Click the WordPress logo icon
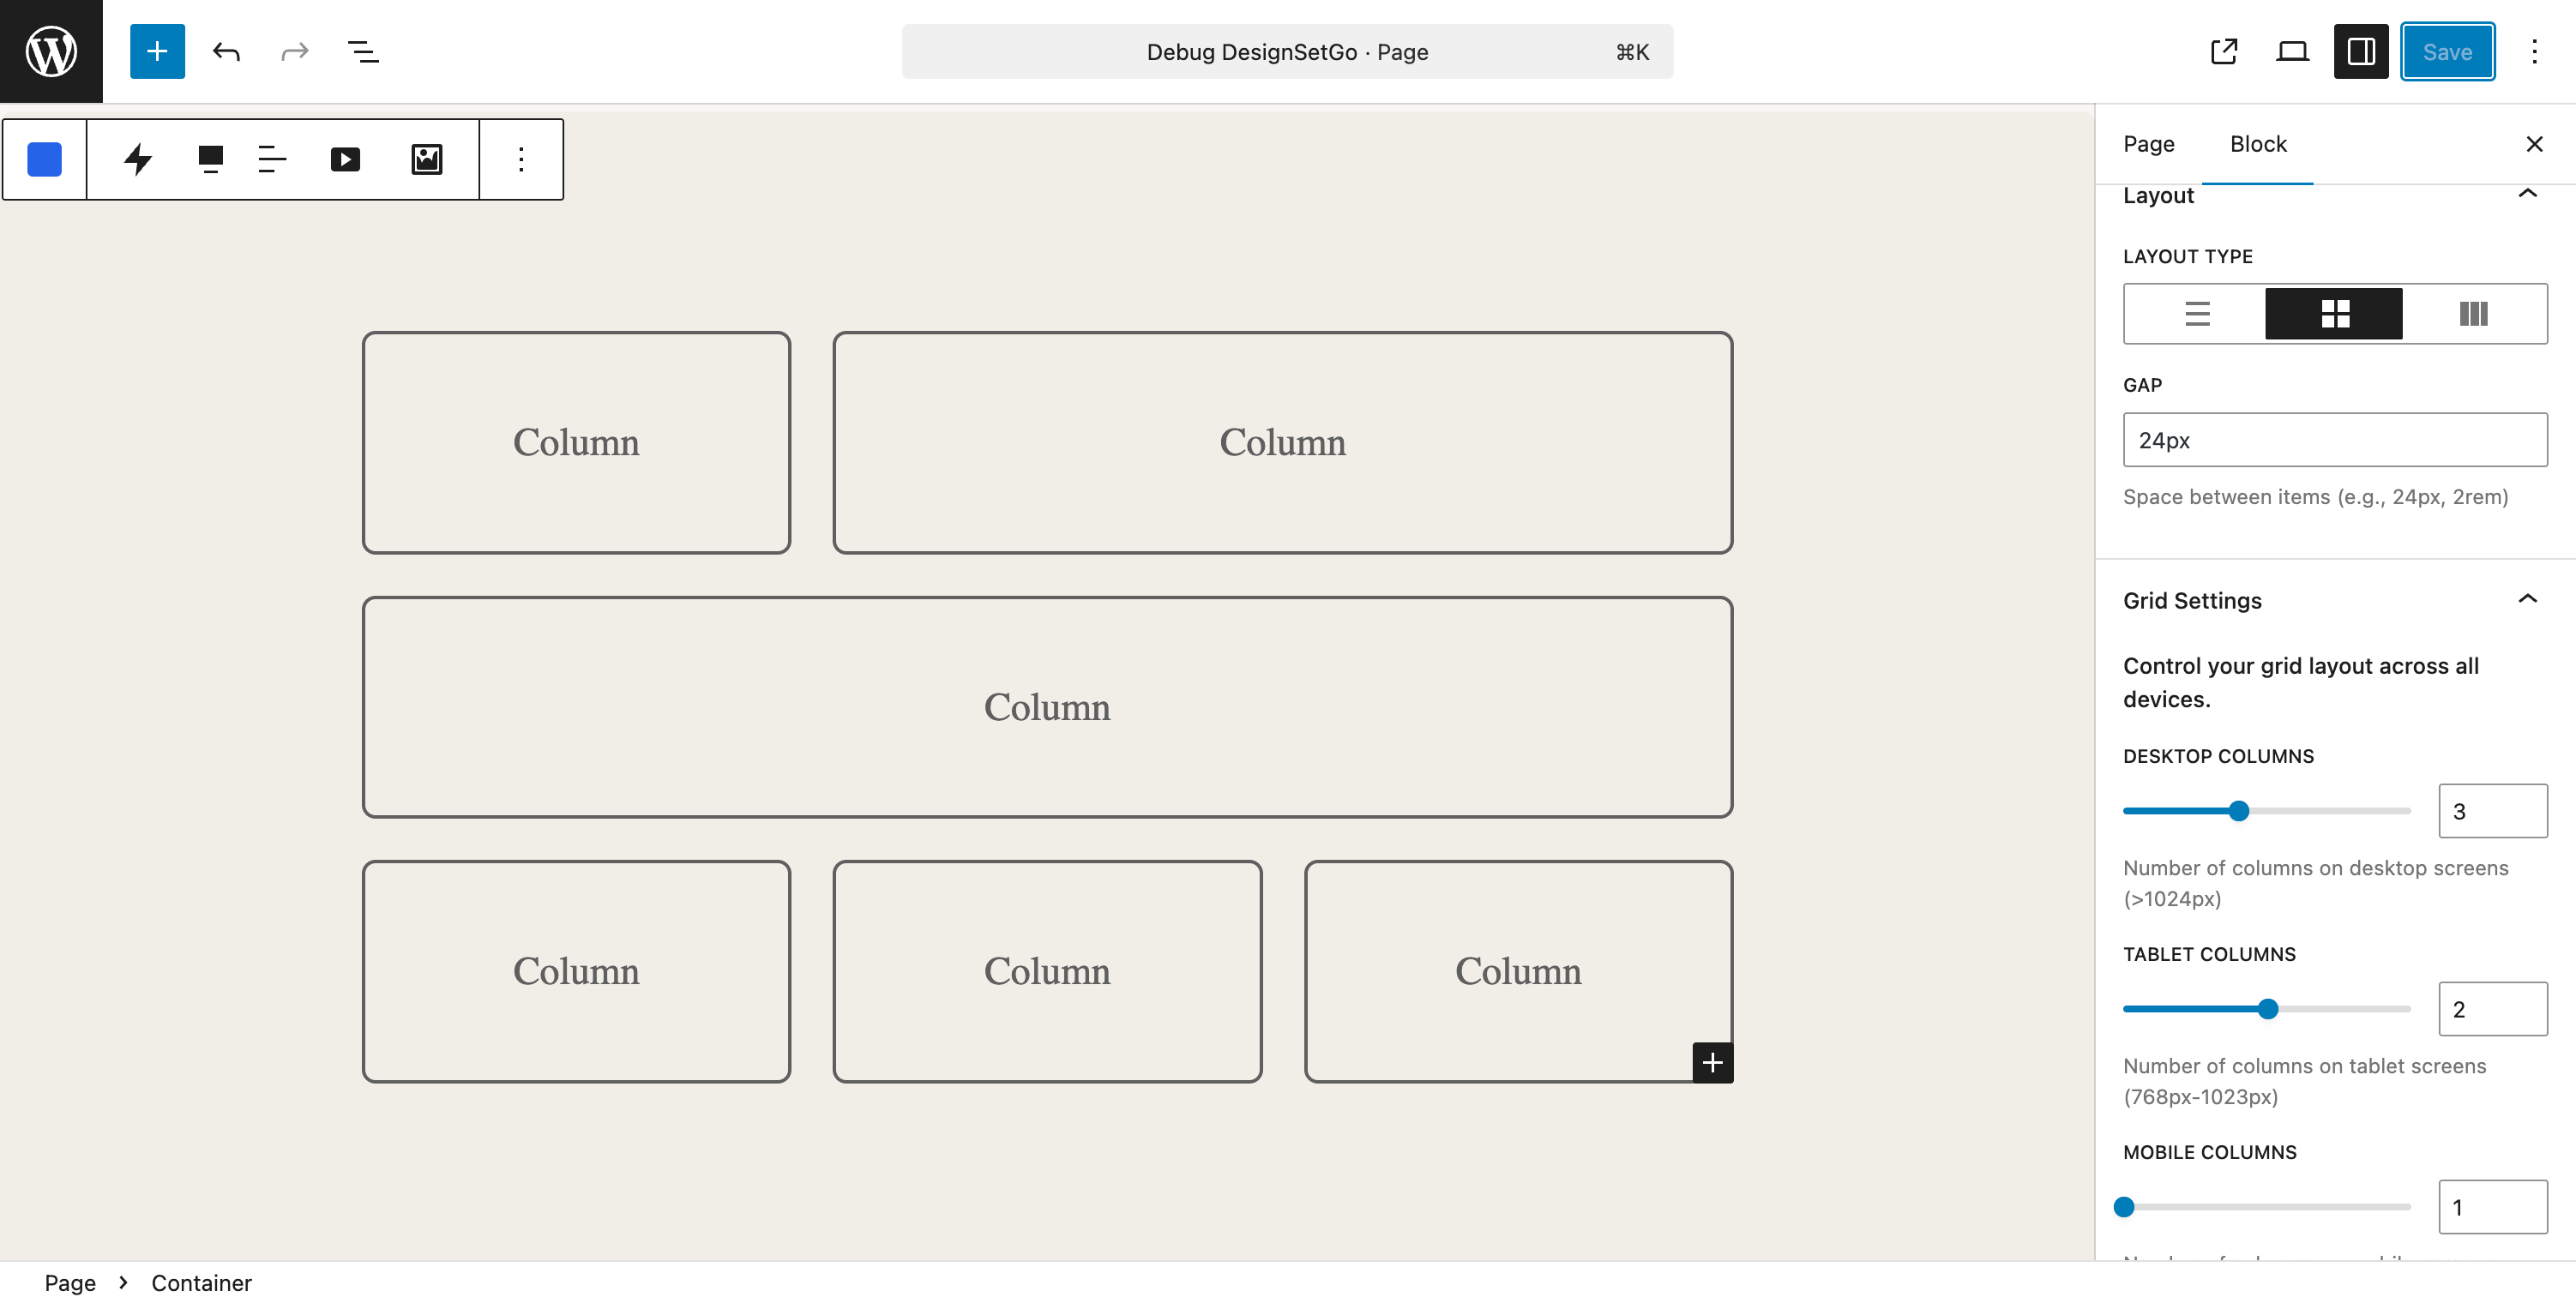Viewport: 2576px width, 1303px height. pos(51,51)
